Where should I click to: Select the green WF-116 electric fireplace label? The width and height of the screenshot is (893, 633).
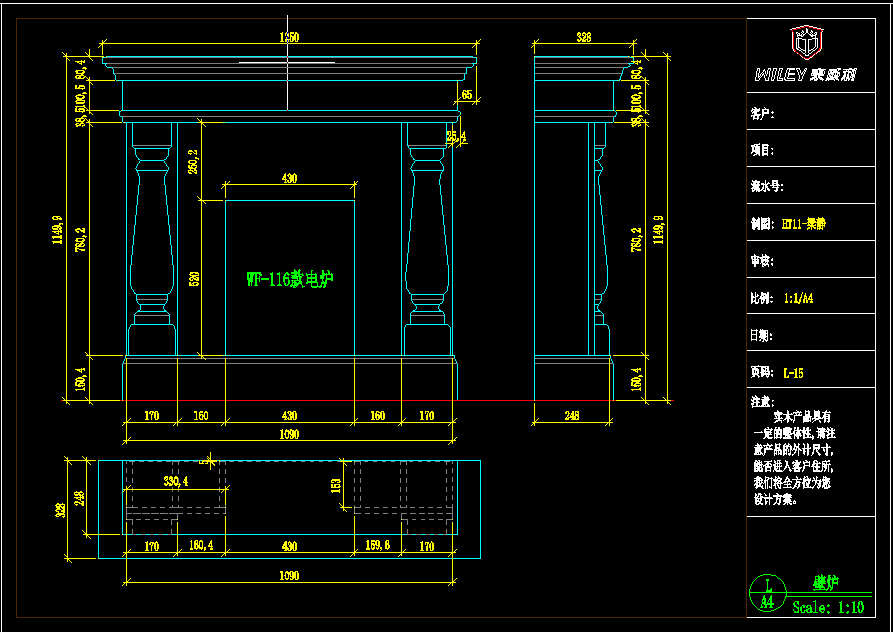click(x=290, y=279)
